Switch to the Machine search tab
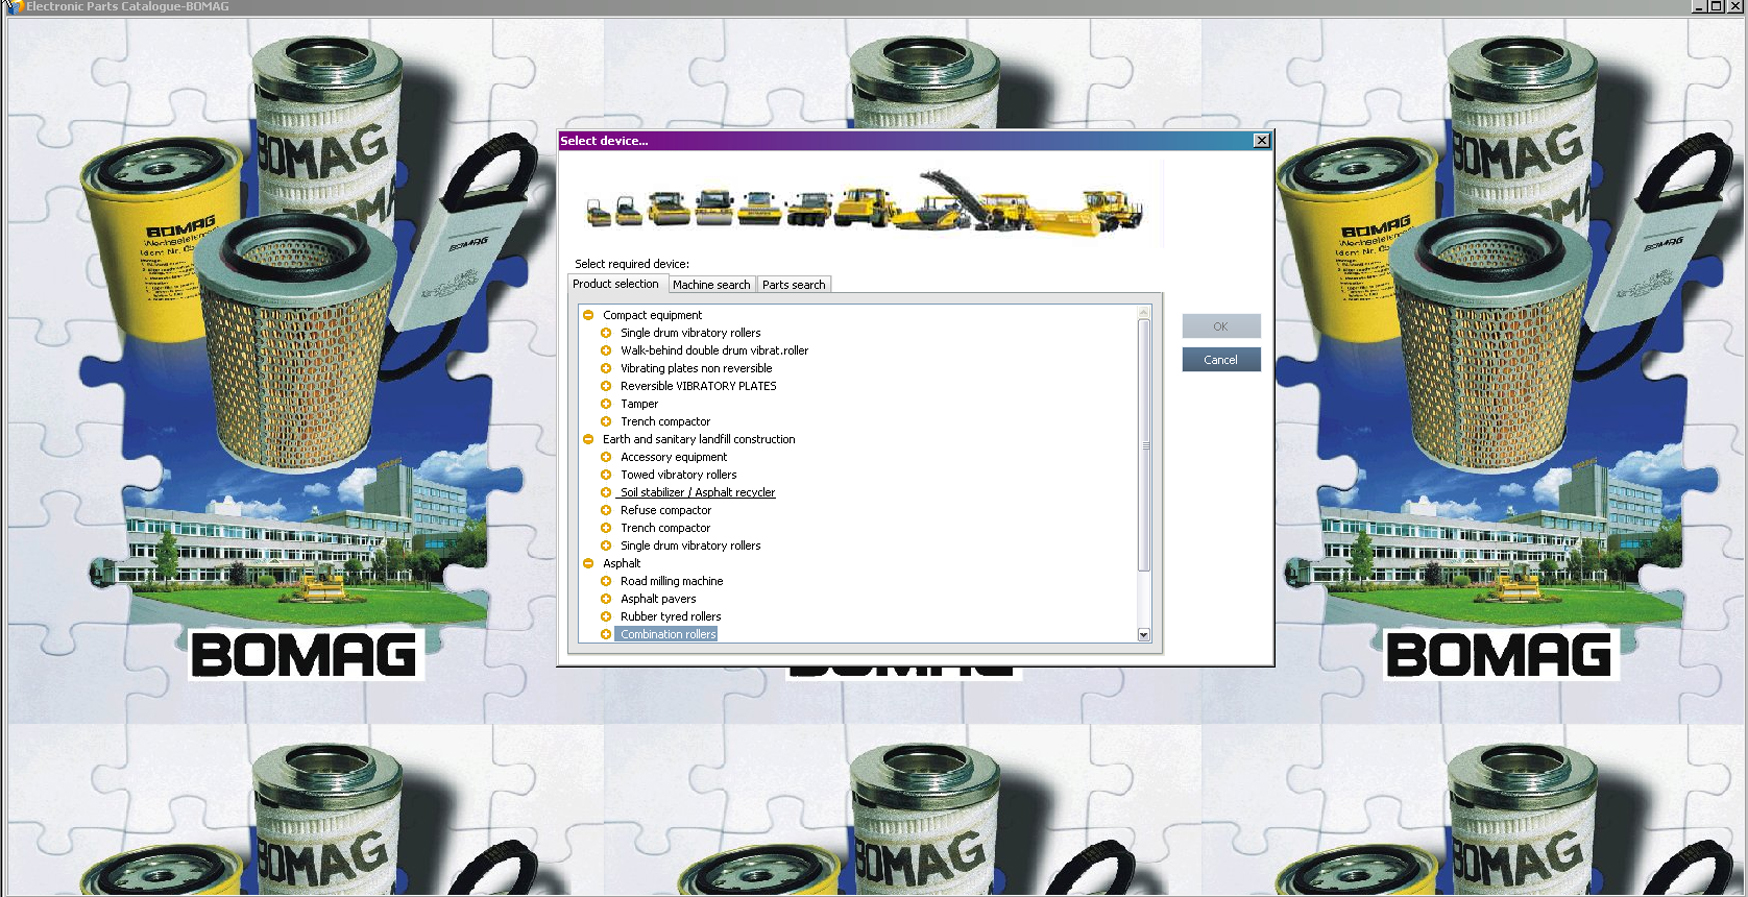Viewport: 1748px width, 897px height. 711,285
